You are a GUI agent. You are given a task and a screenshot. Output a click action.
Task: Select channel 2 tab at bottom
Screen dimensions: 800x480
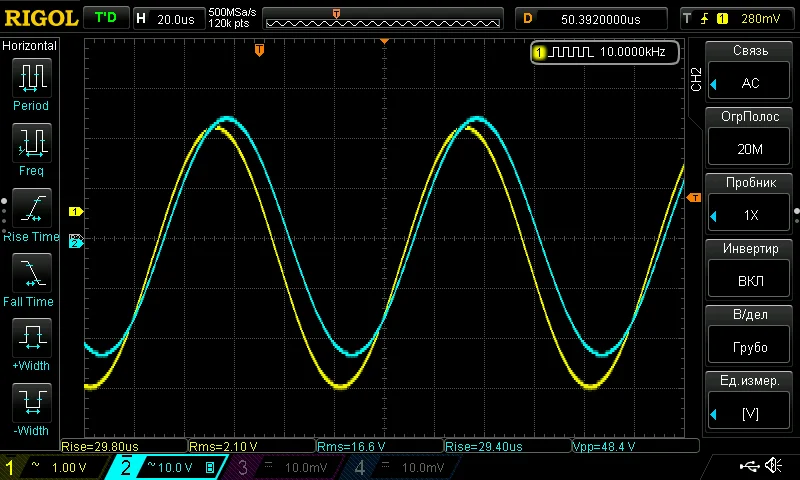(166, 467)
